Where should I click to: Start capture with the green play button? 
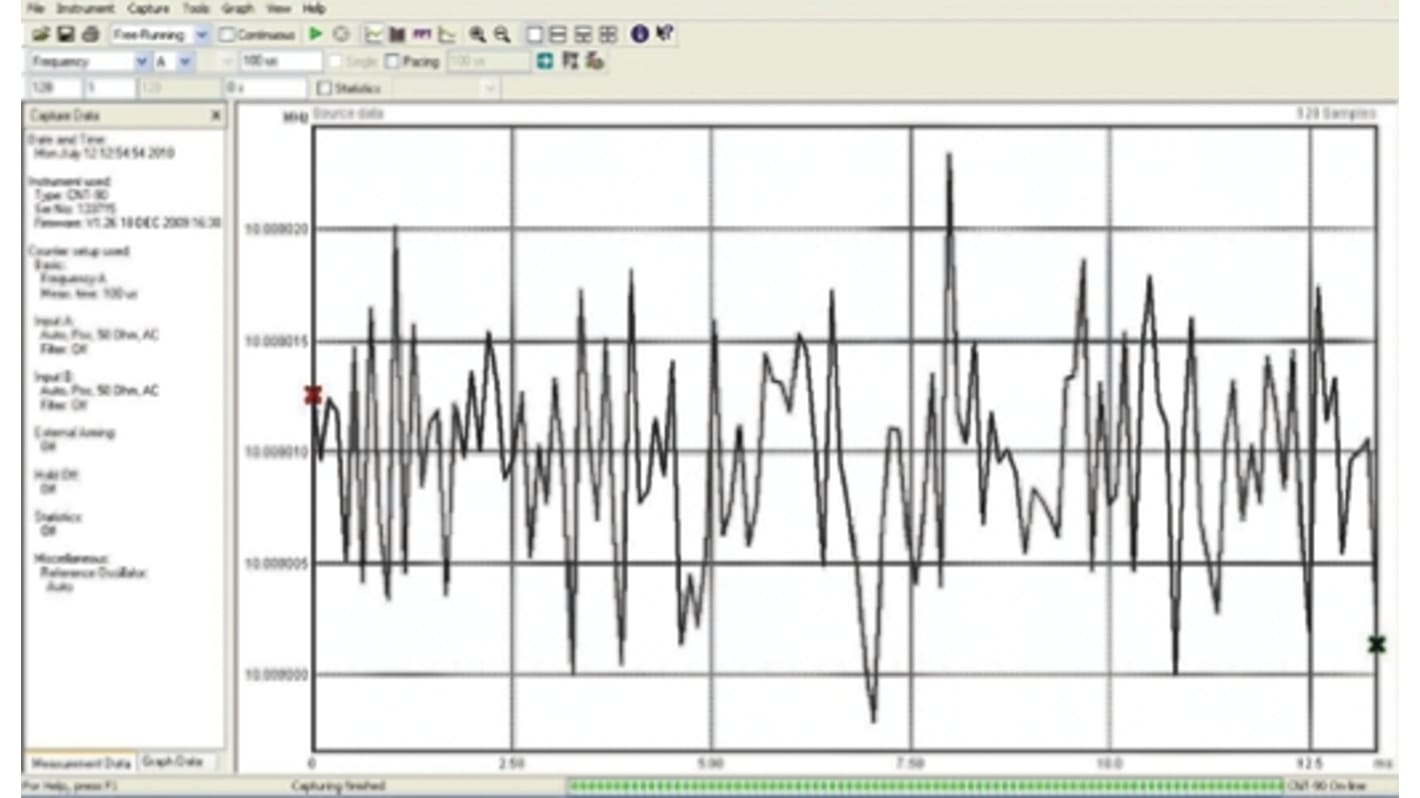[316, 34]
